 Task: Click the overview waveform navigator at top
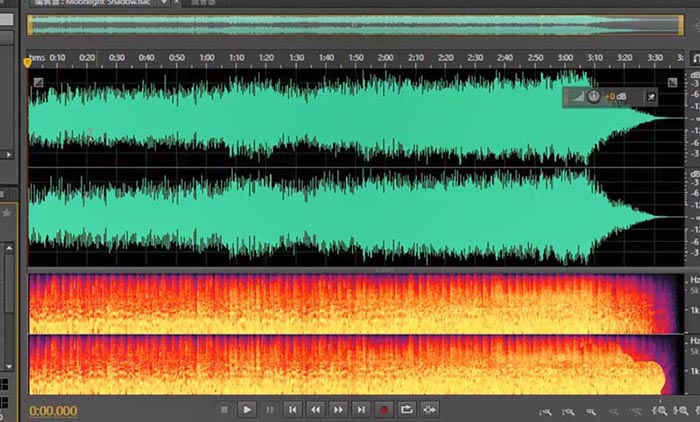pos(350,26)
